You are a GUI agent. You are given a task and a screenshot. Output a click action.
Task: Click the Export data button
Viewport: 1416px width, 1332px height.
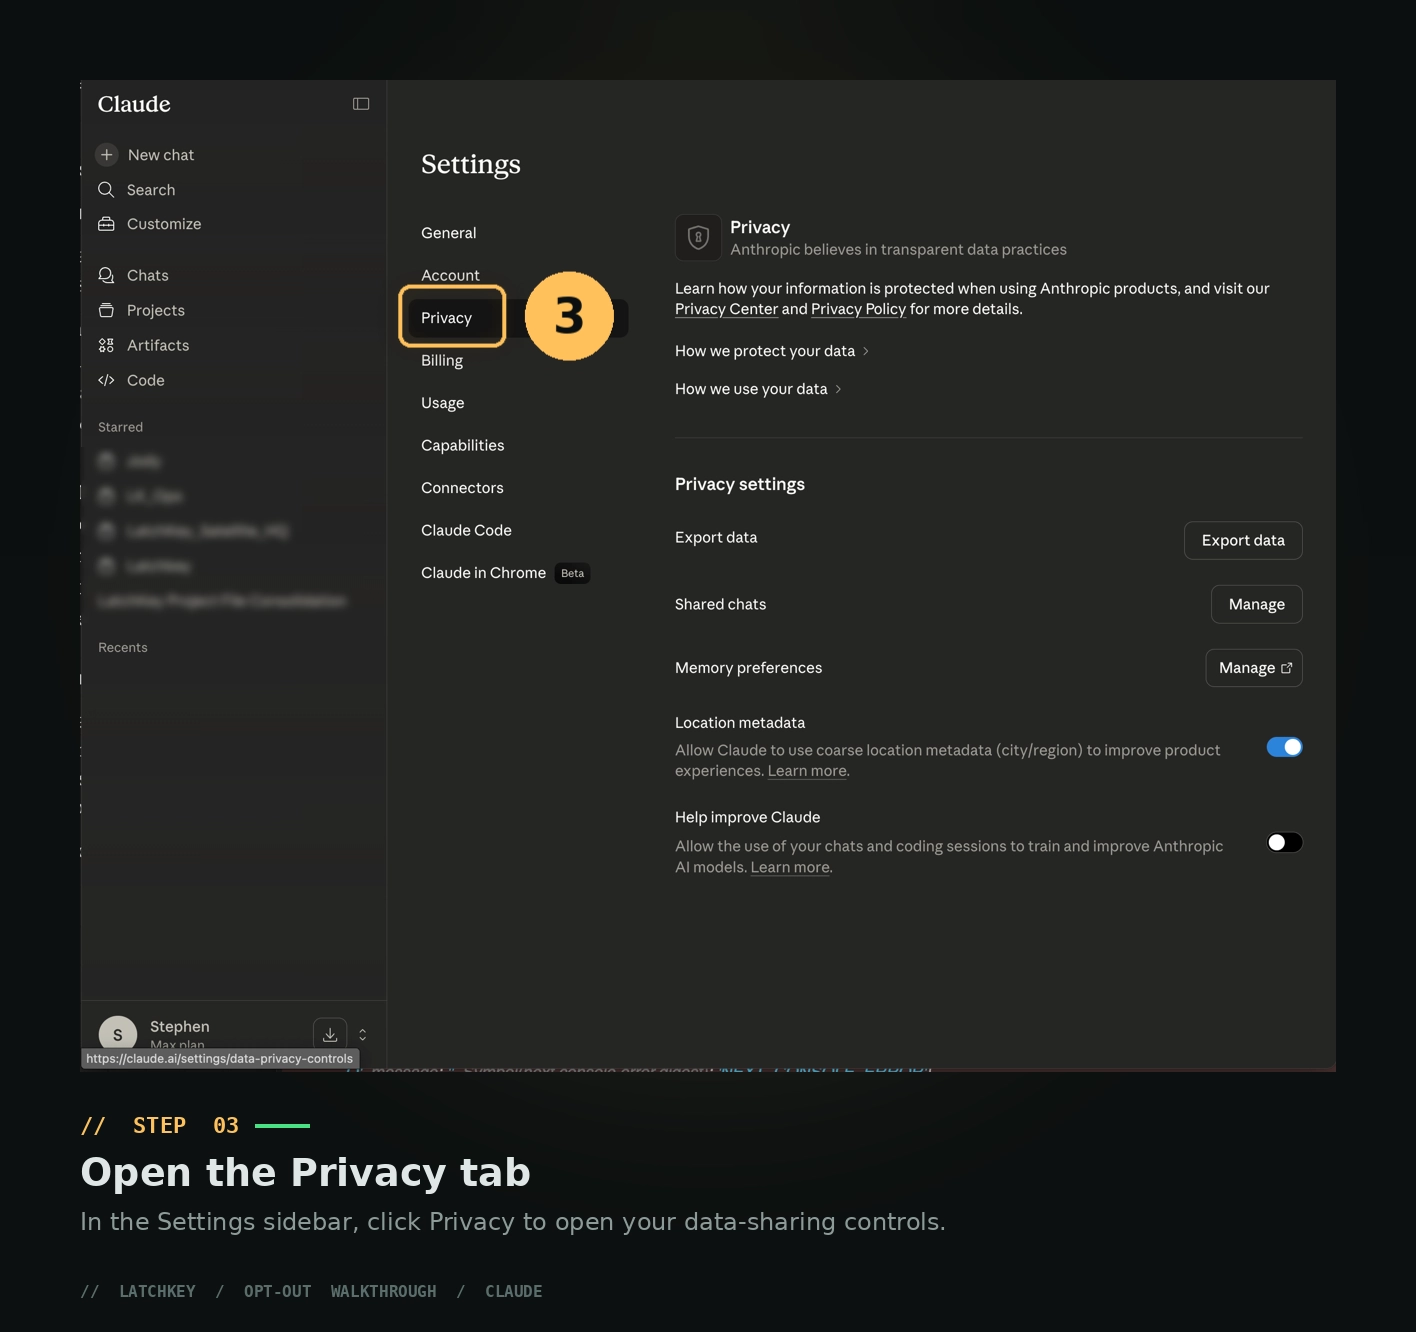point(1243,540)
